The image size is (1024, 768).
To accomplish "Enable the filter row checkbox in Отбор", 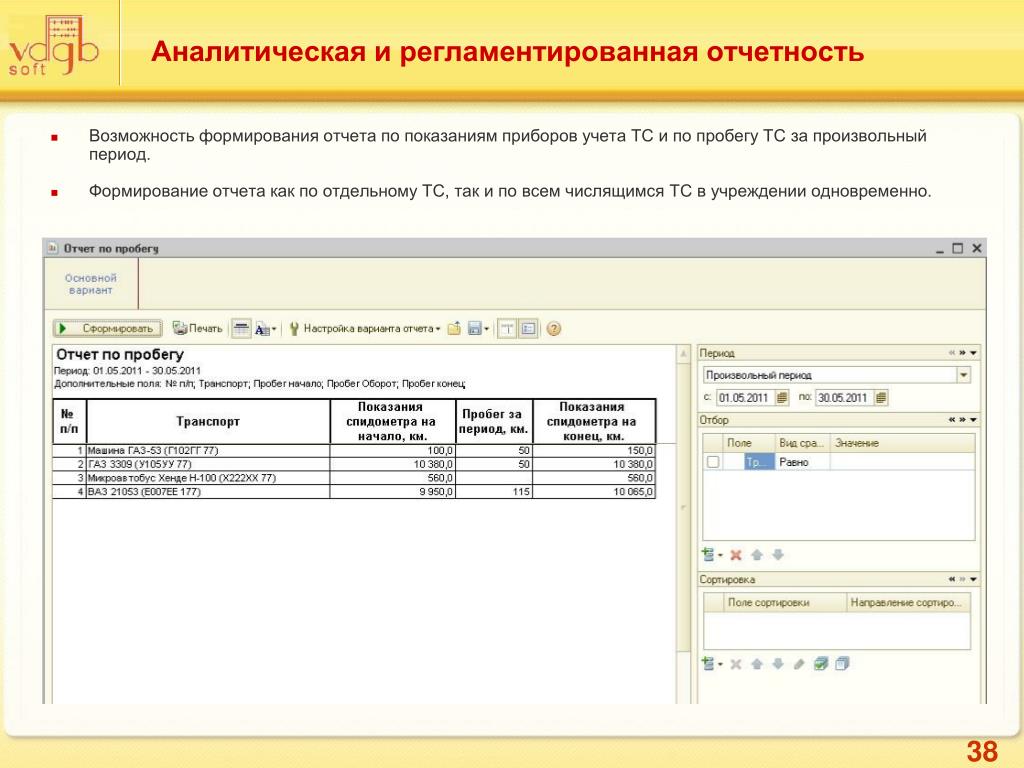I will (x=713, y=462).
